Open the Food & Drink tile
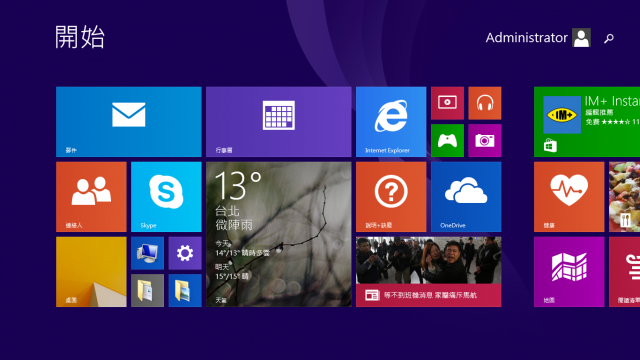 [624, 197]
